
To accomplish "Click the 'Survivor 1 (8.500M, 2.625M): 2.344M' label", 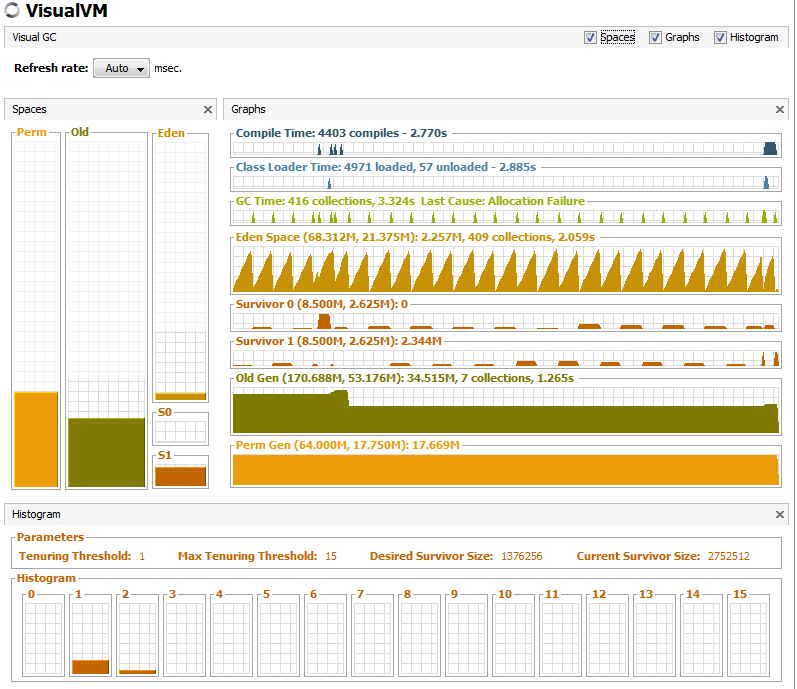I will (x=339, y=341).
